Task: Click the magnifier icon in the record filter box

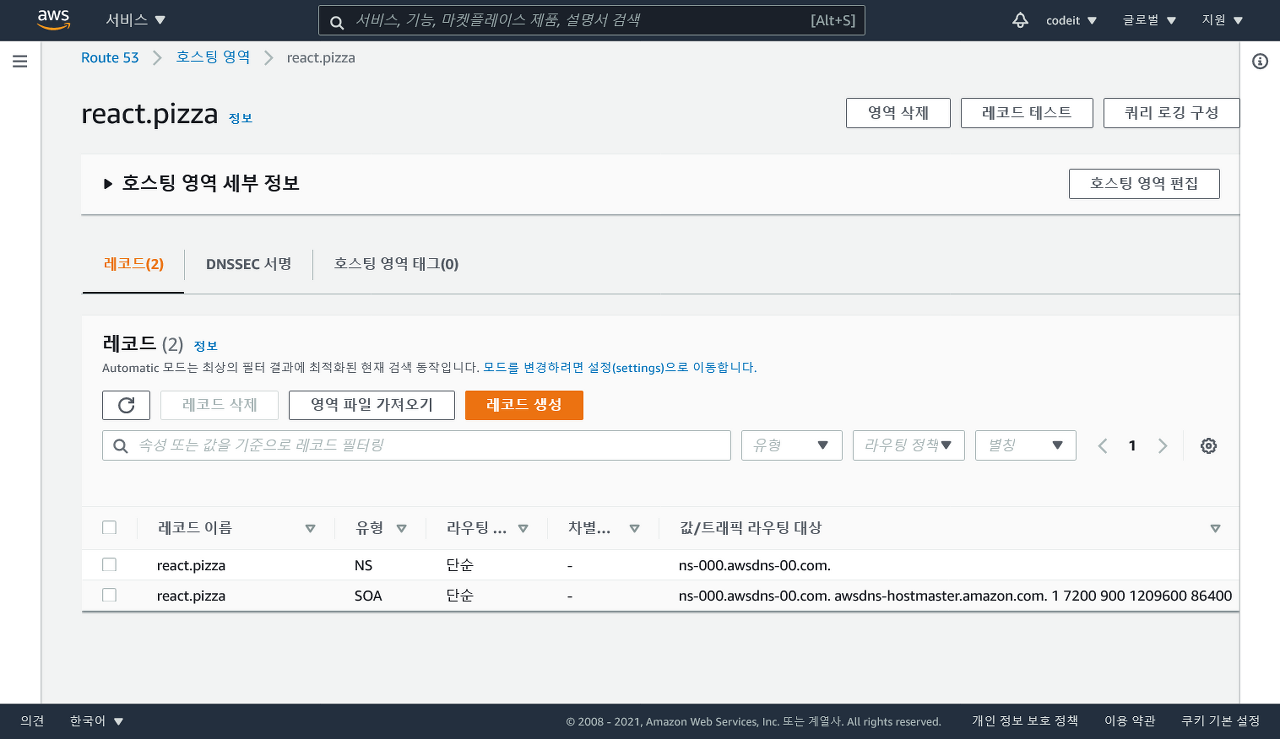Action: [x=120, y=446]
